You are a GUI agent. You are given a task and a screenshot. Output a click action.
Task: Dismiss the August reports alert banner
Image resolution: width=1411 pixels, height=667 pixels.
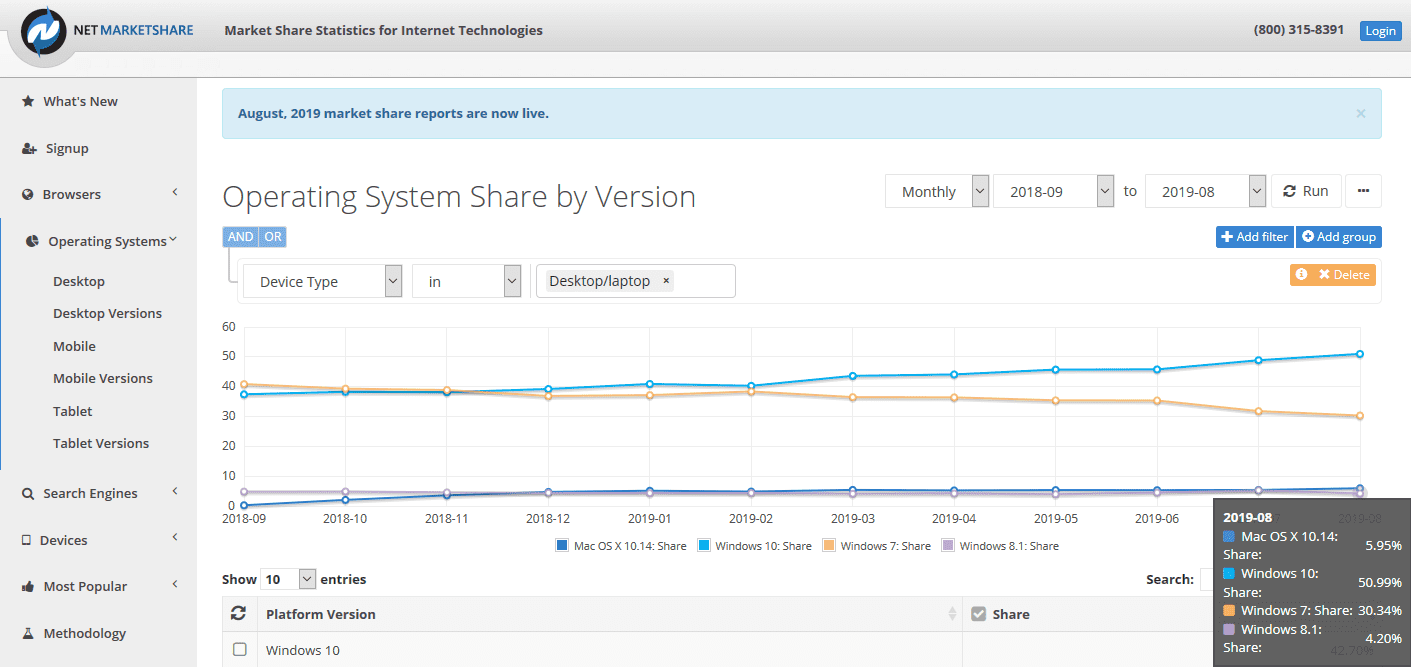pos(1360,113)
